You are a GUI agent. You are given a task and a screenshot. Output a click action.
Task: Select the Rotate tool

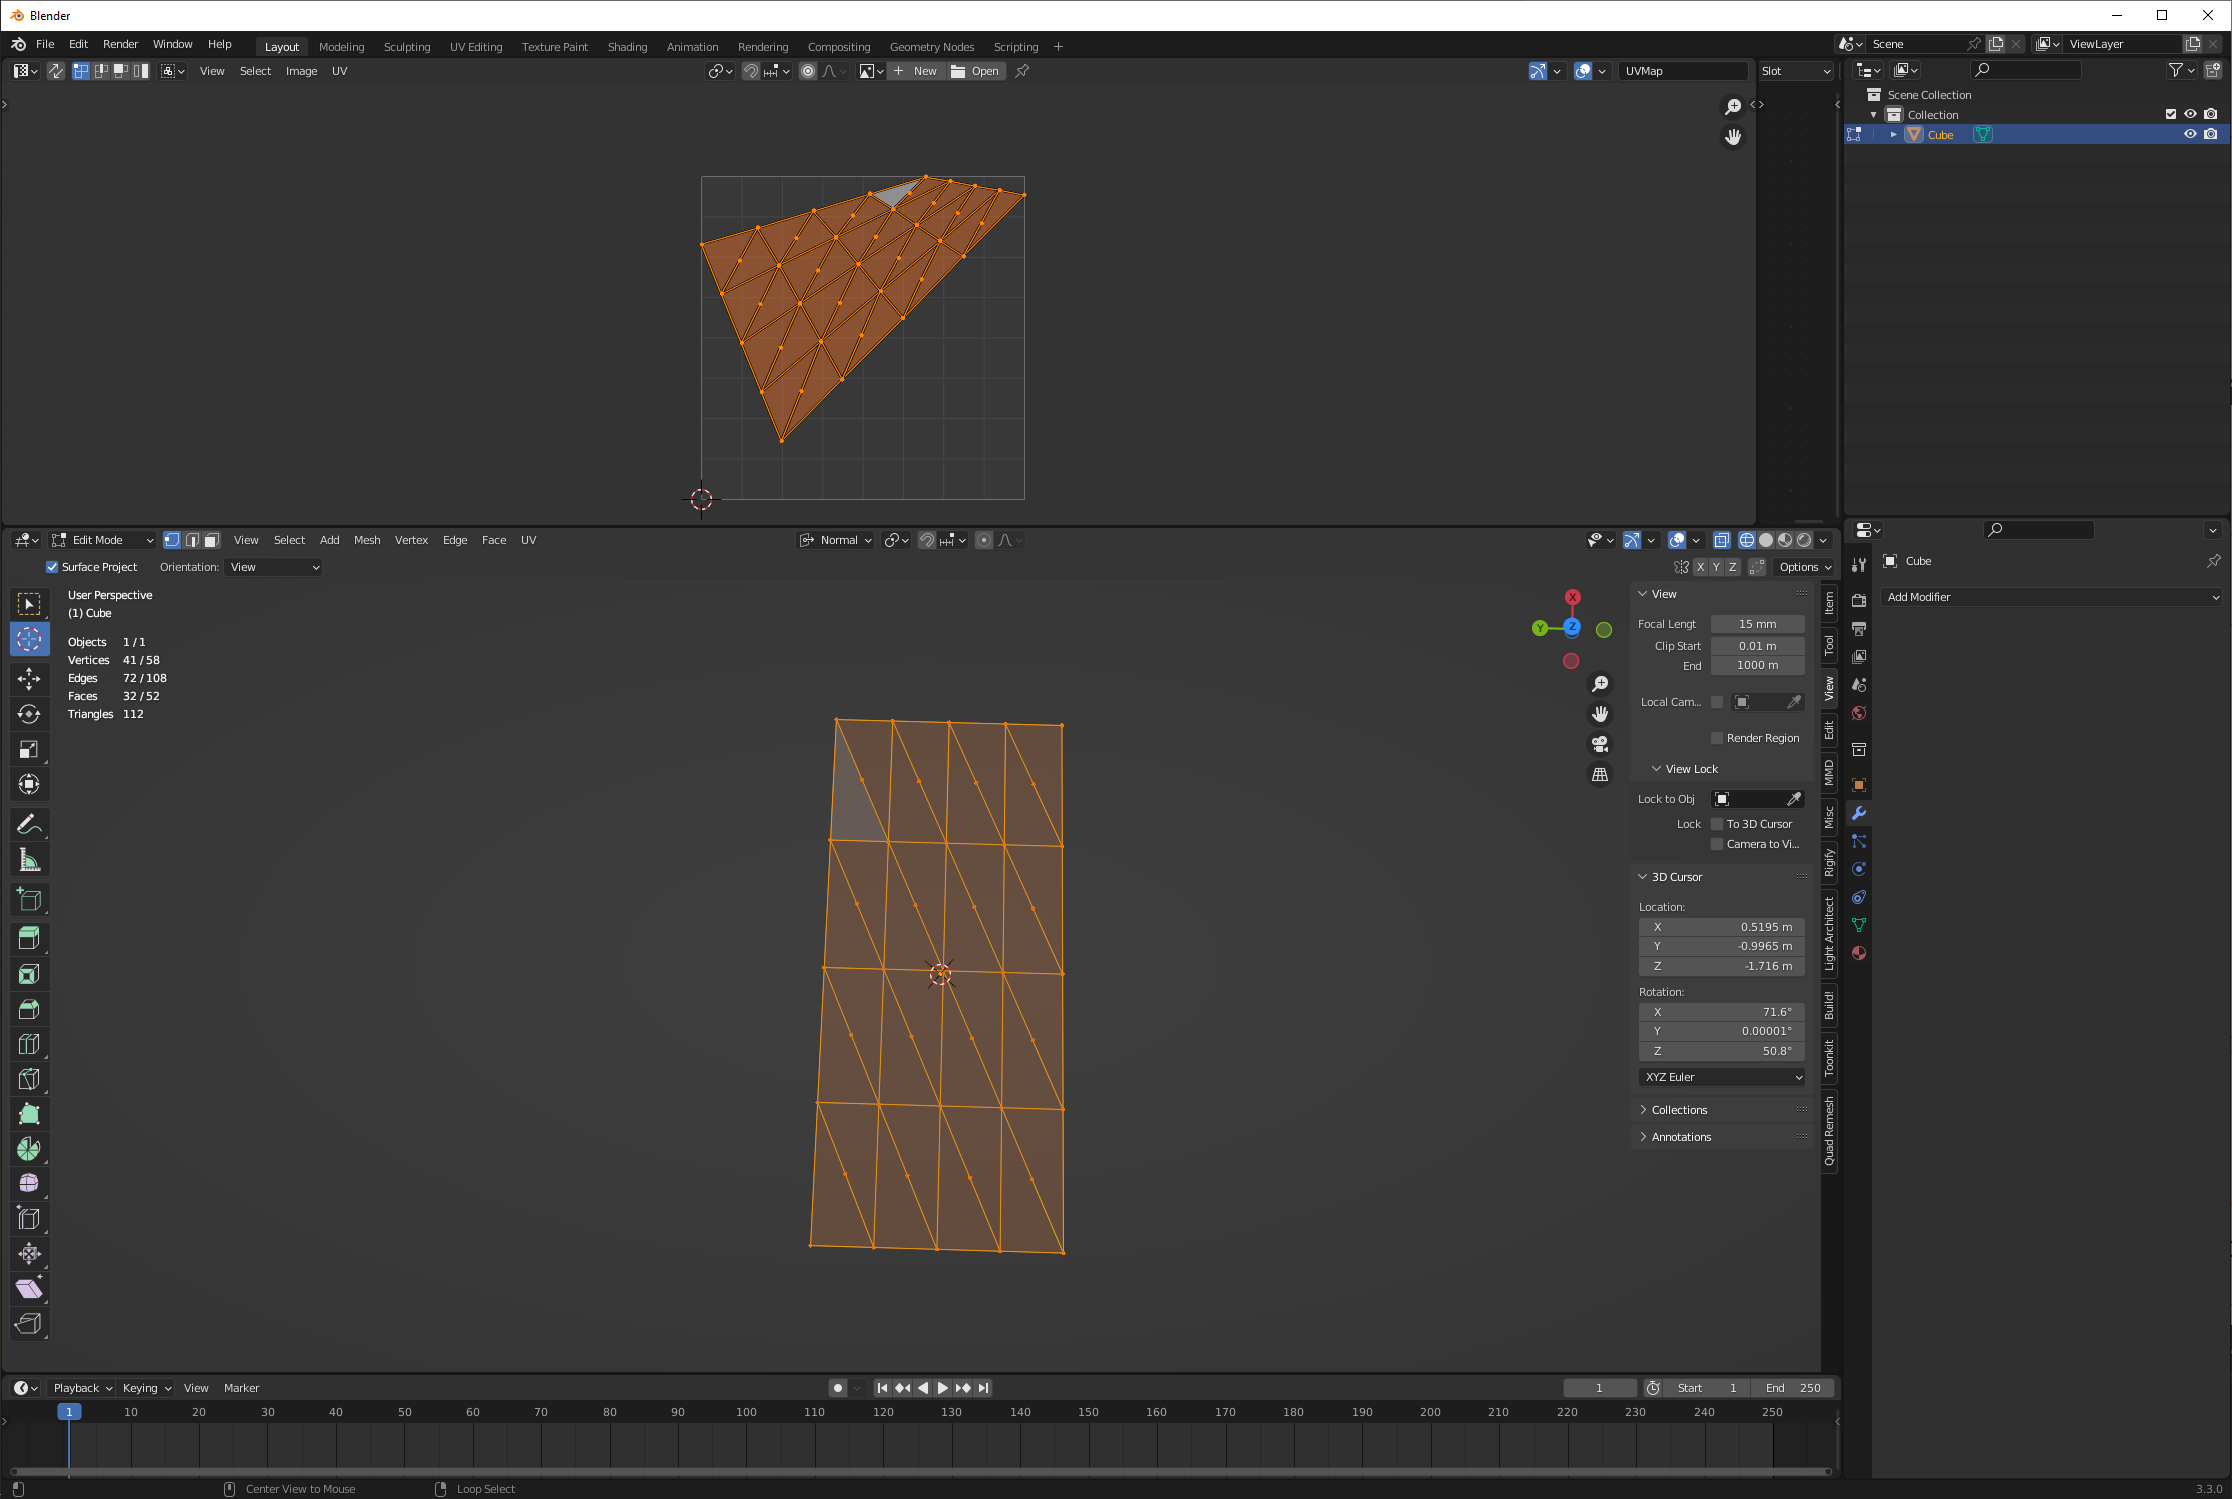(x=29, y=714)
